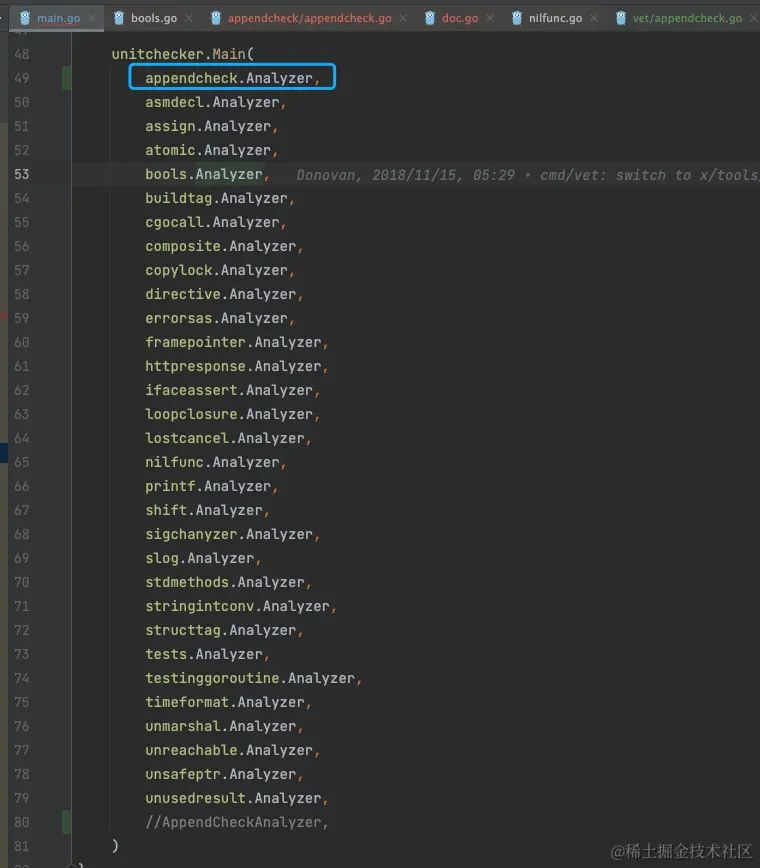
Task: Click unreachable.Analyzer line
Action: point(232,750)
